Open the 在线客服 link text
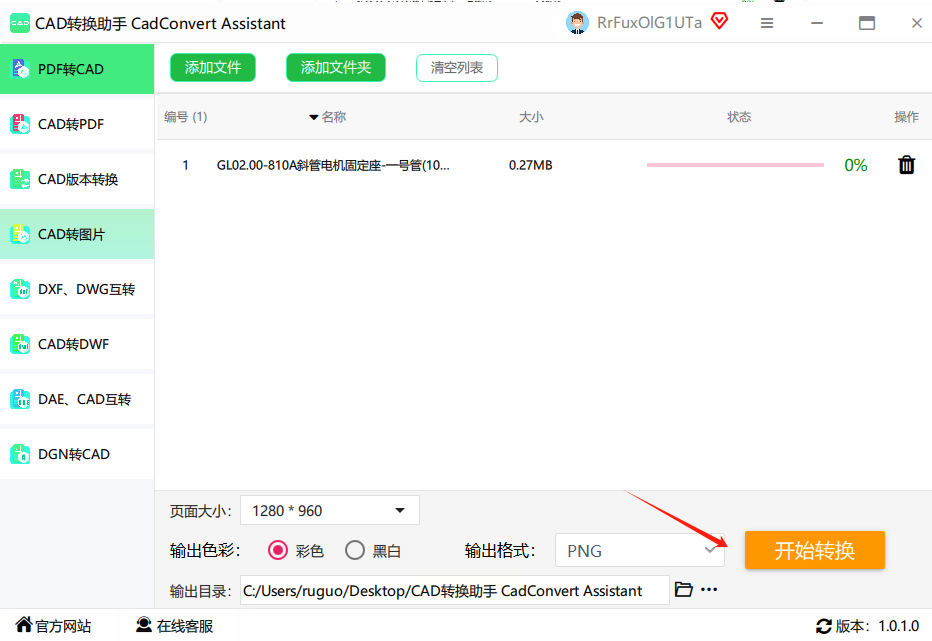Image resolution: width=932 pixels, height=641 pixels. tap(185, 626)
